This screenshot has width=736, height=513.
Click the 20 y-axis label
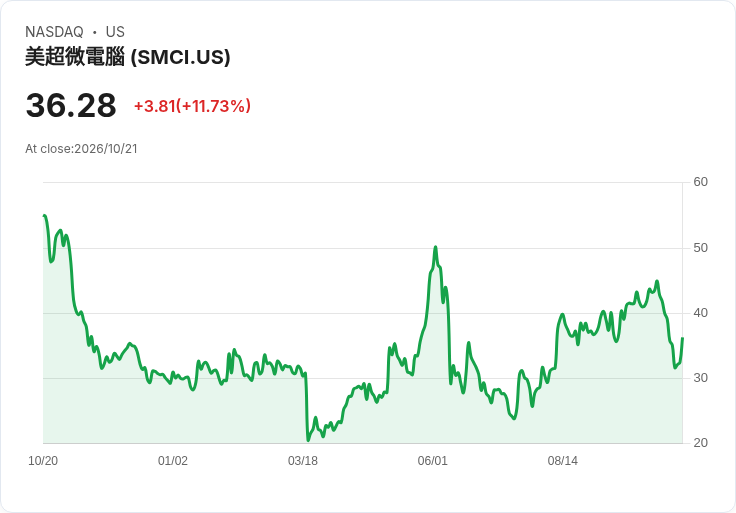tap(700, 443)
